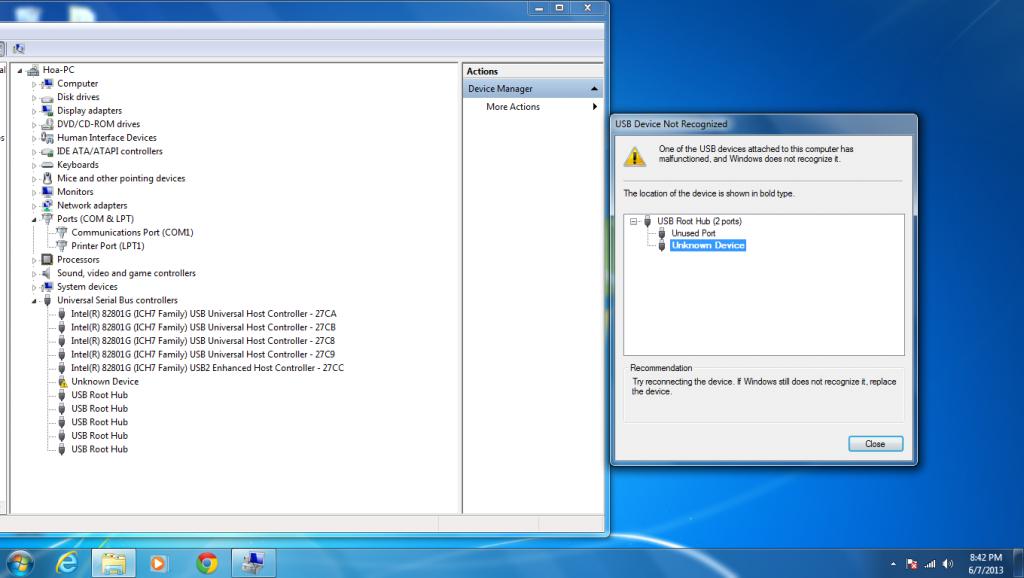
Task: Select USB Universal Host Controller - 27C9
Action: click(202, 355)
